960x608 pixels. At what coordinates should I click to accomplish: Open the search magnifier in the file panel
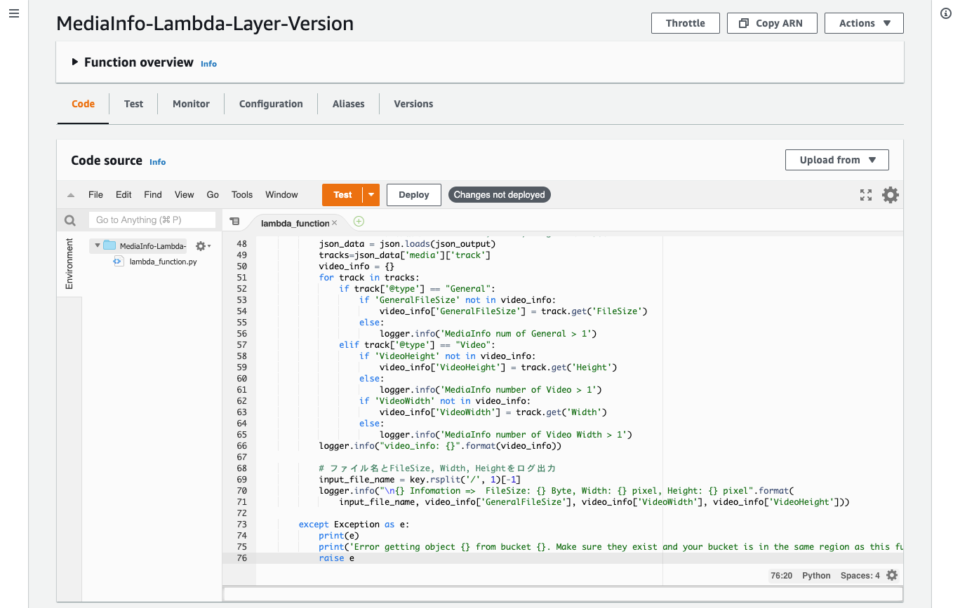(68, 219)
